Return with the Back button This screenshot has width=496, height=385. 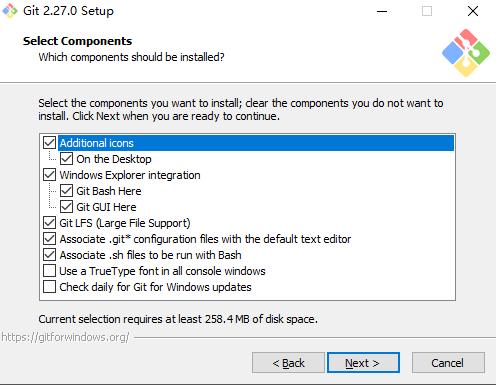pos(288,362)
